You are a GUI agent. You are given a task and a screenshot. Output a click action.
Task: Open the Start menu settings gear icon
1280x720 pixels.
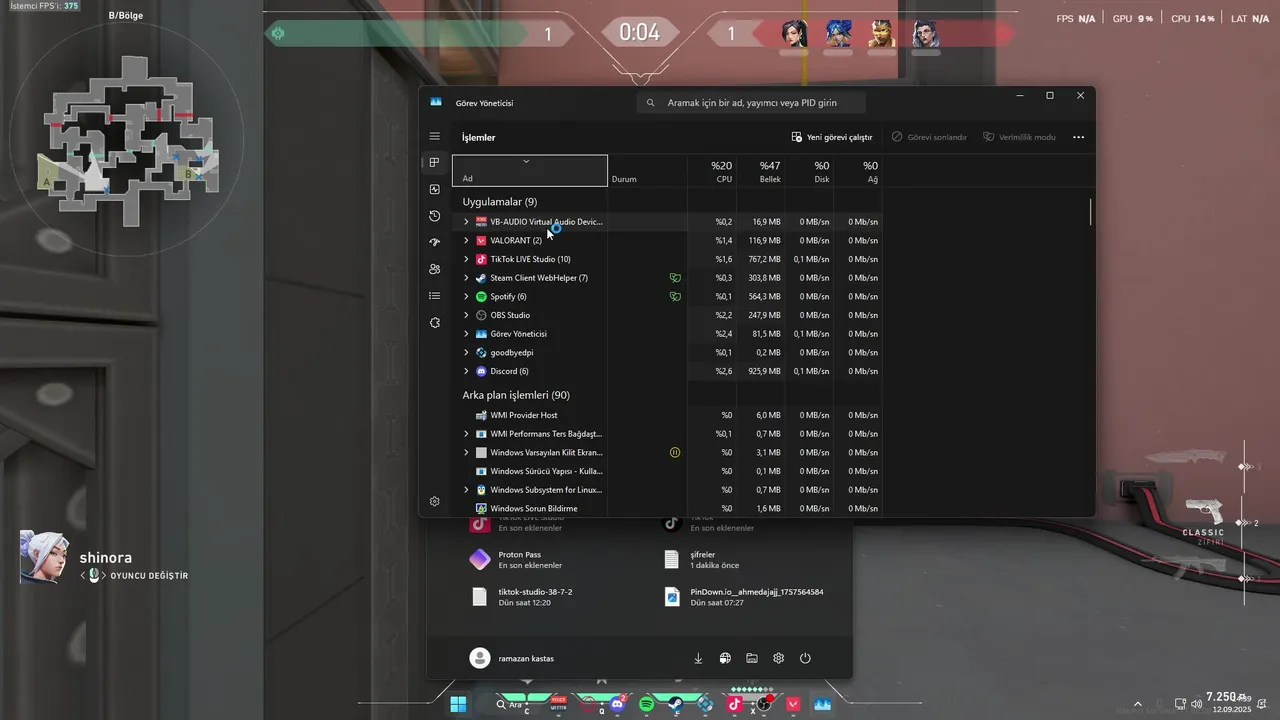pos(778,658)
